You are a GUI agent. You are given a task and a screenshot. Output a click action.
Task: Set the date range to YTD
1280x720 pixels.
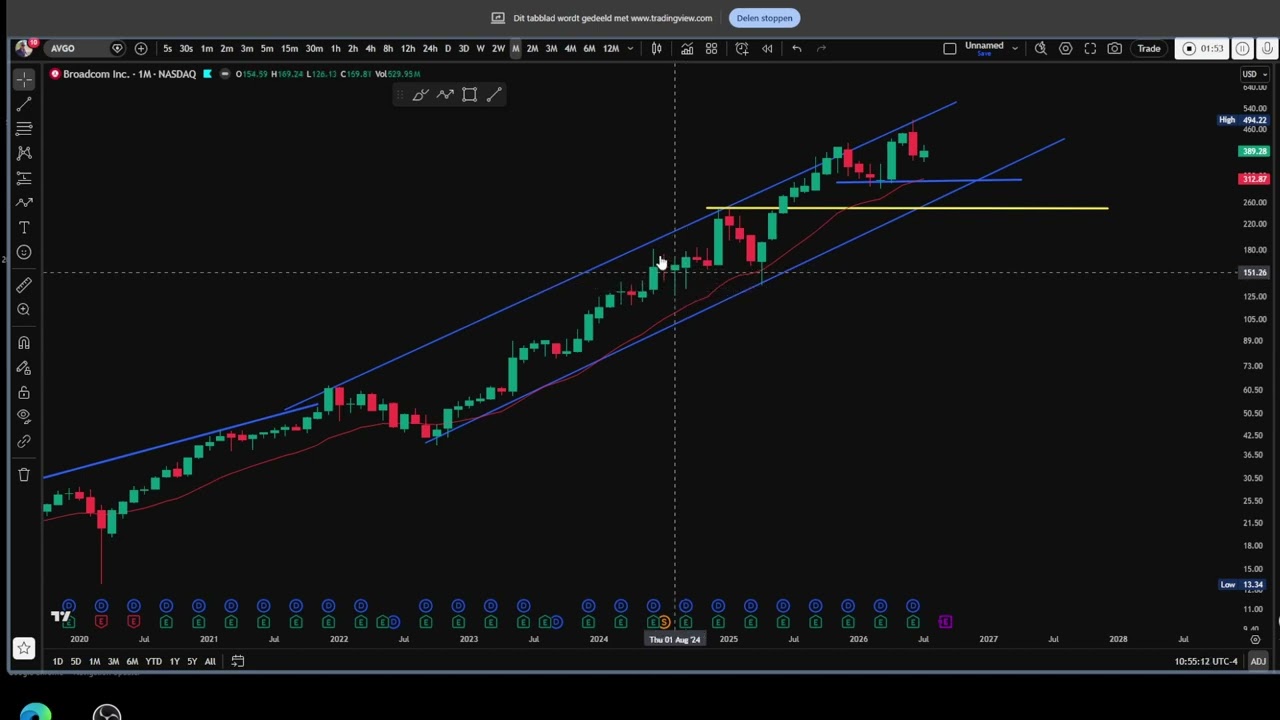153,661
